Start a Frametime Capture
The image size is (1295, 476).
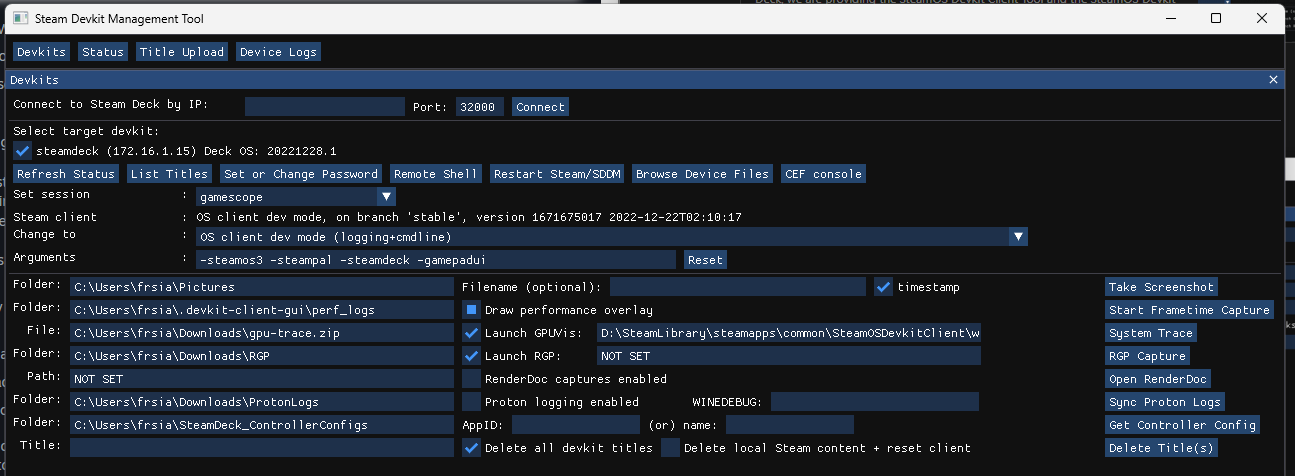(x=1189, y=310)
